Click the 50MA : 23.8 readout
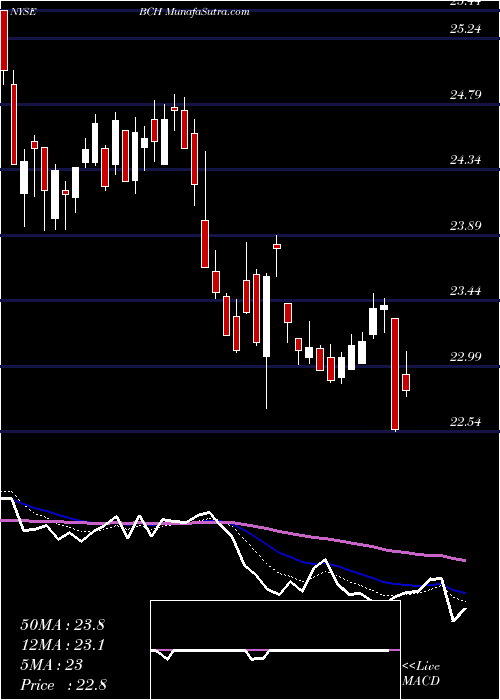The height and width of the screenshot is (700, 500). point(62,625)
